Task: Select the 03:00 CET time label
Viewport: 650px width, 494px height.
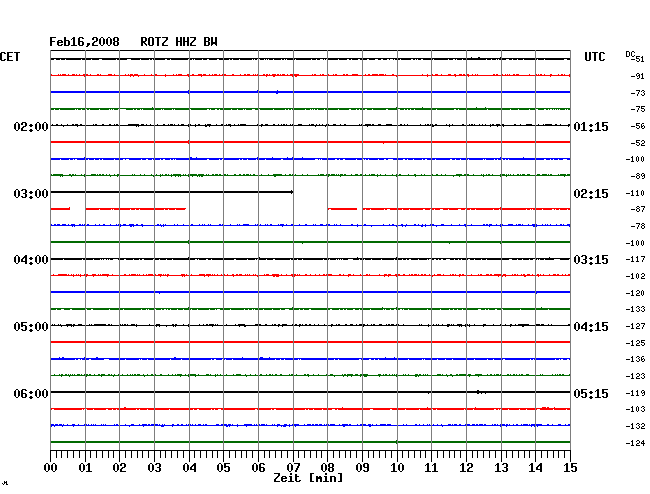Action: pyautogui.click(x=31, y=194)
